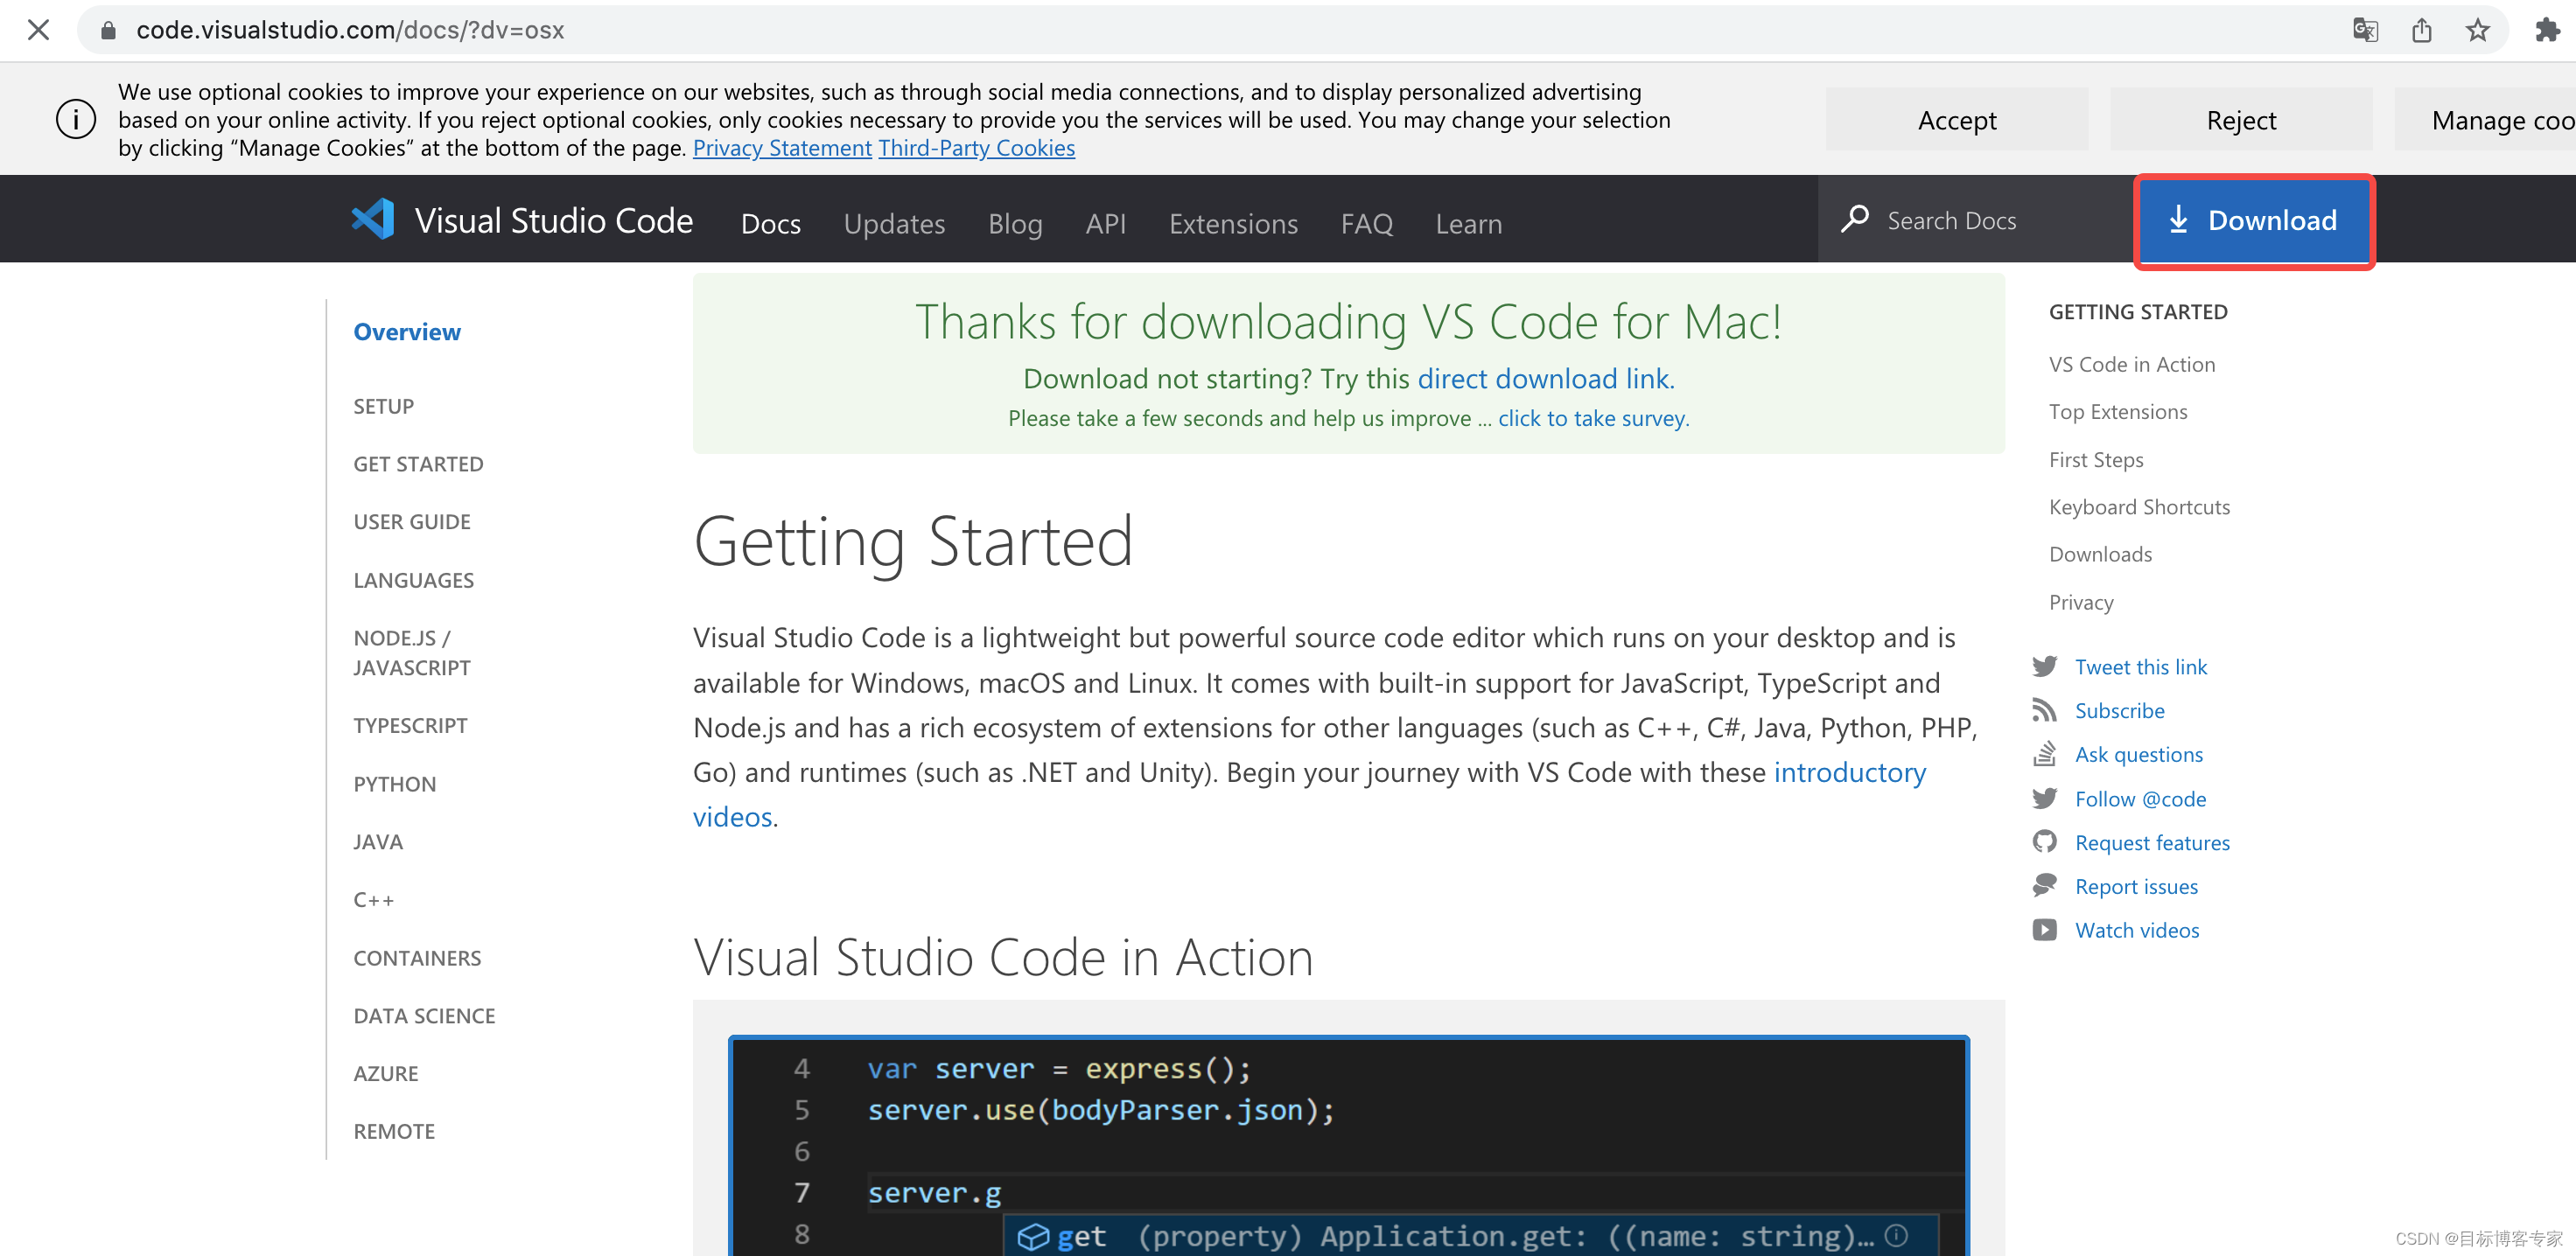
Task: Open the Extensions nav item
Action: [x=1233, y=223]
